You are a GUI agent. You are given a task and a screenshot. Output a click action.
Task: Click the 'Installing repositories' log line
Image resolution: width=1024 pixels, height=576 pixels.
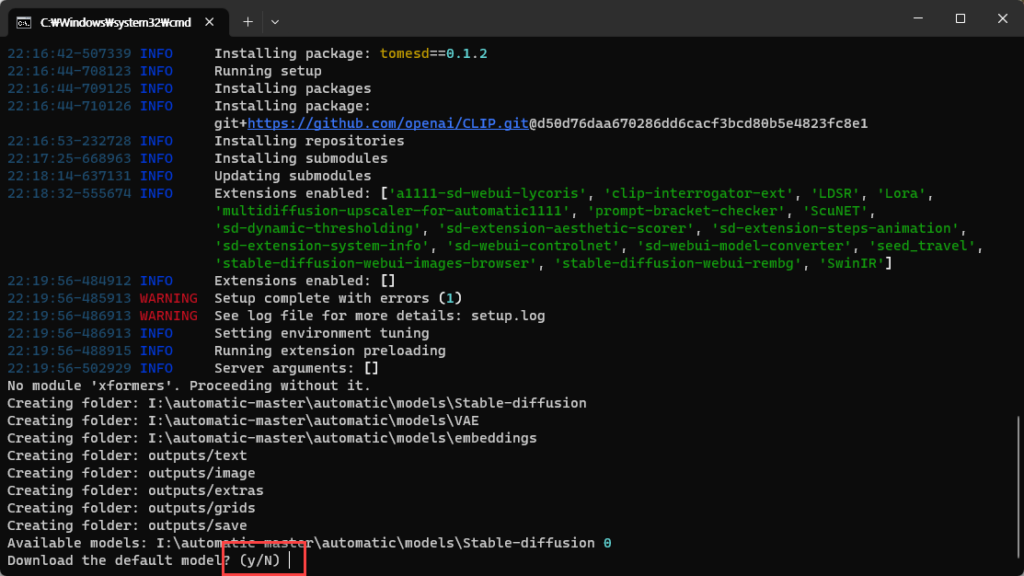point(309,141)
